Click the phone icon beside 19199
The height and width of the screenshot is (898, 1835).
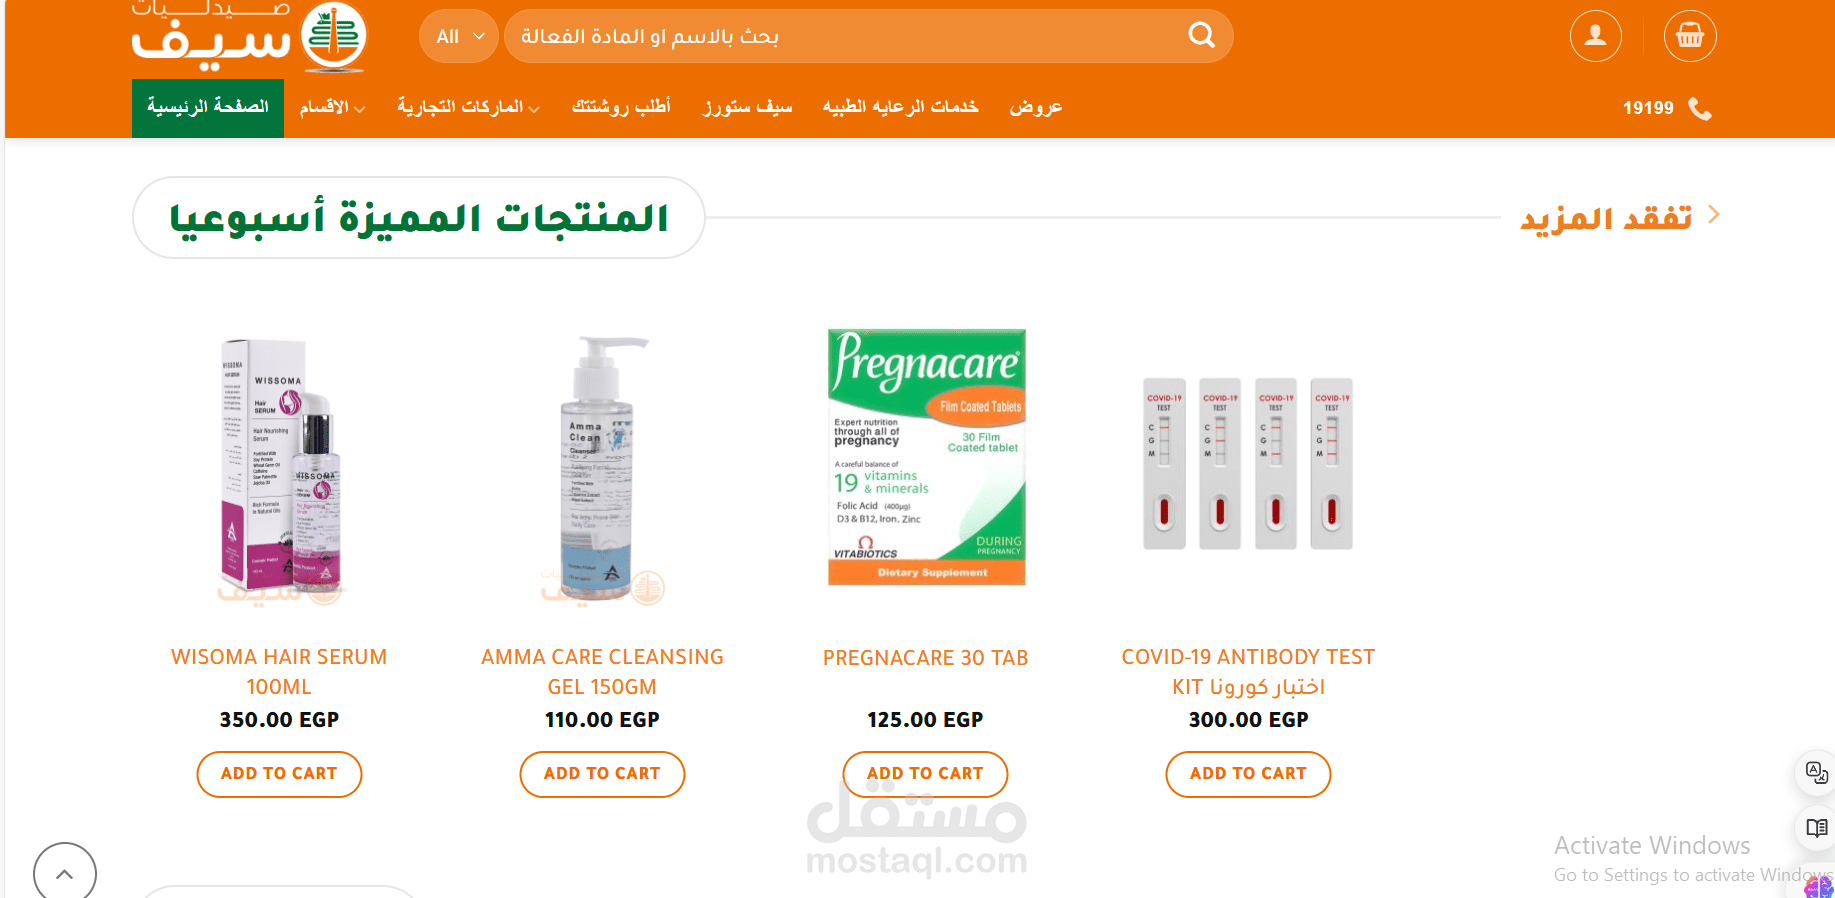(x=1700, y=108)
